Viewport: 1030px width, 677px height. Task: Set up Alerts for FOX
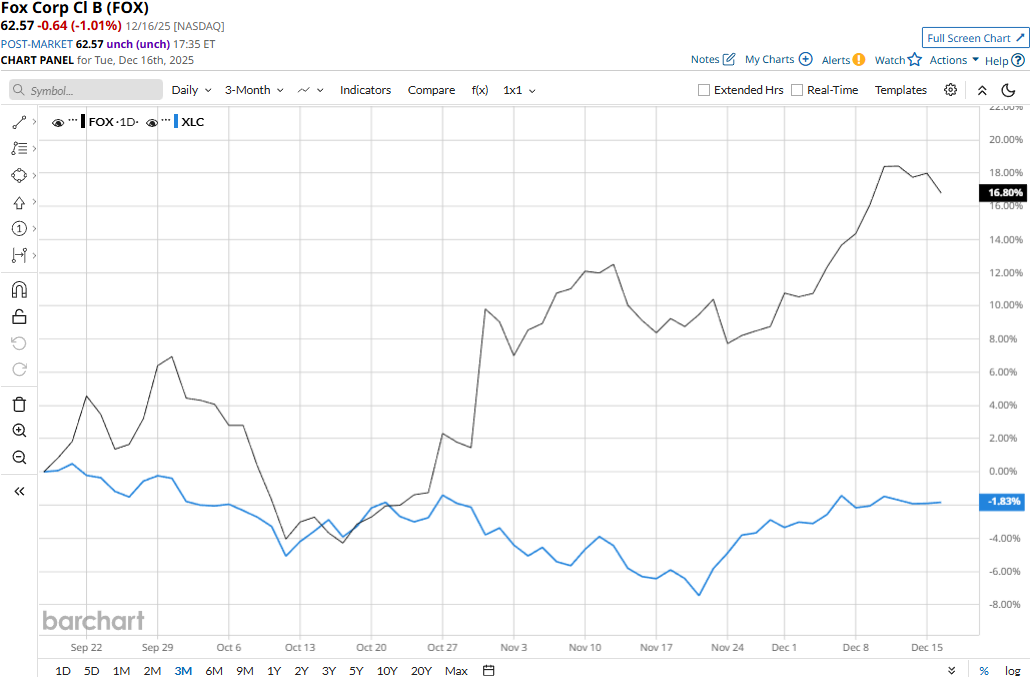tap(843, 60)
